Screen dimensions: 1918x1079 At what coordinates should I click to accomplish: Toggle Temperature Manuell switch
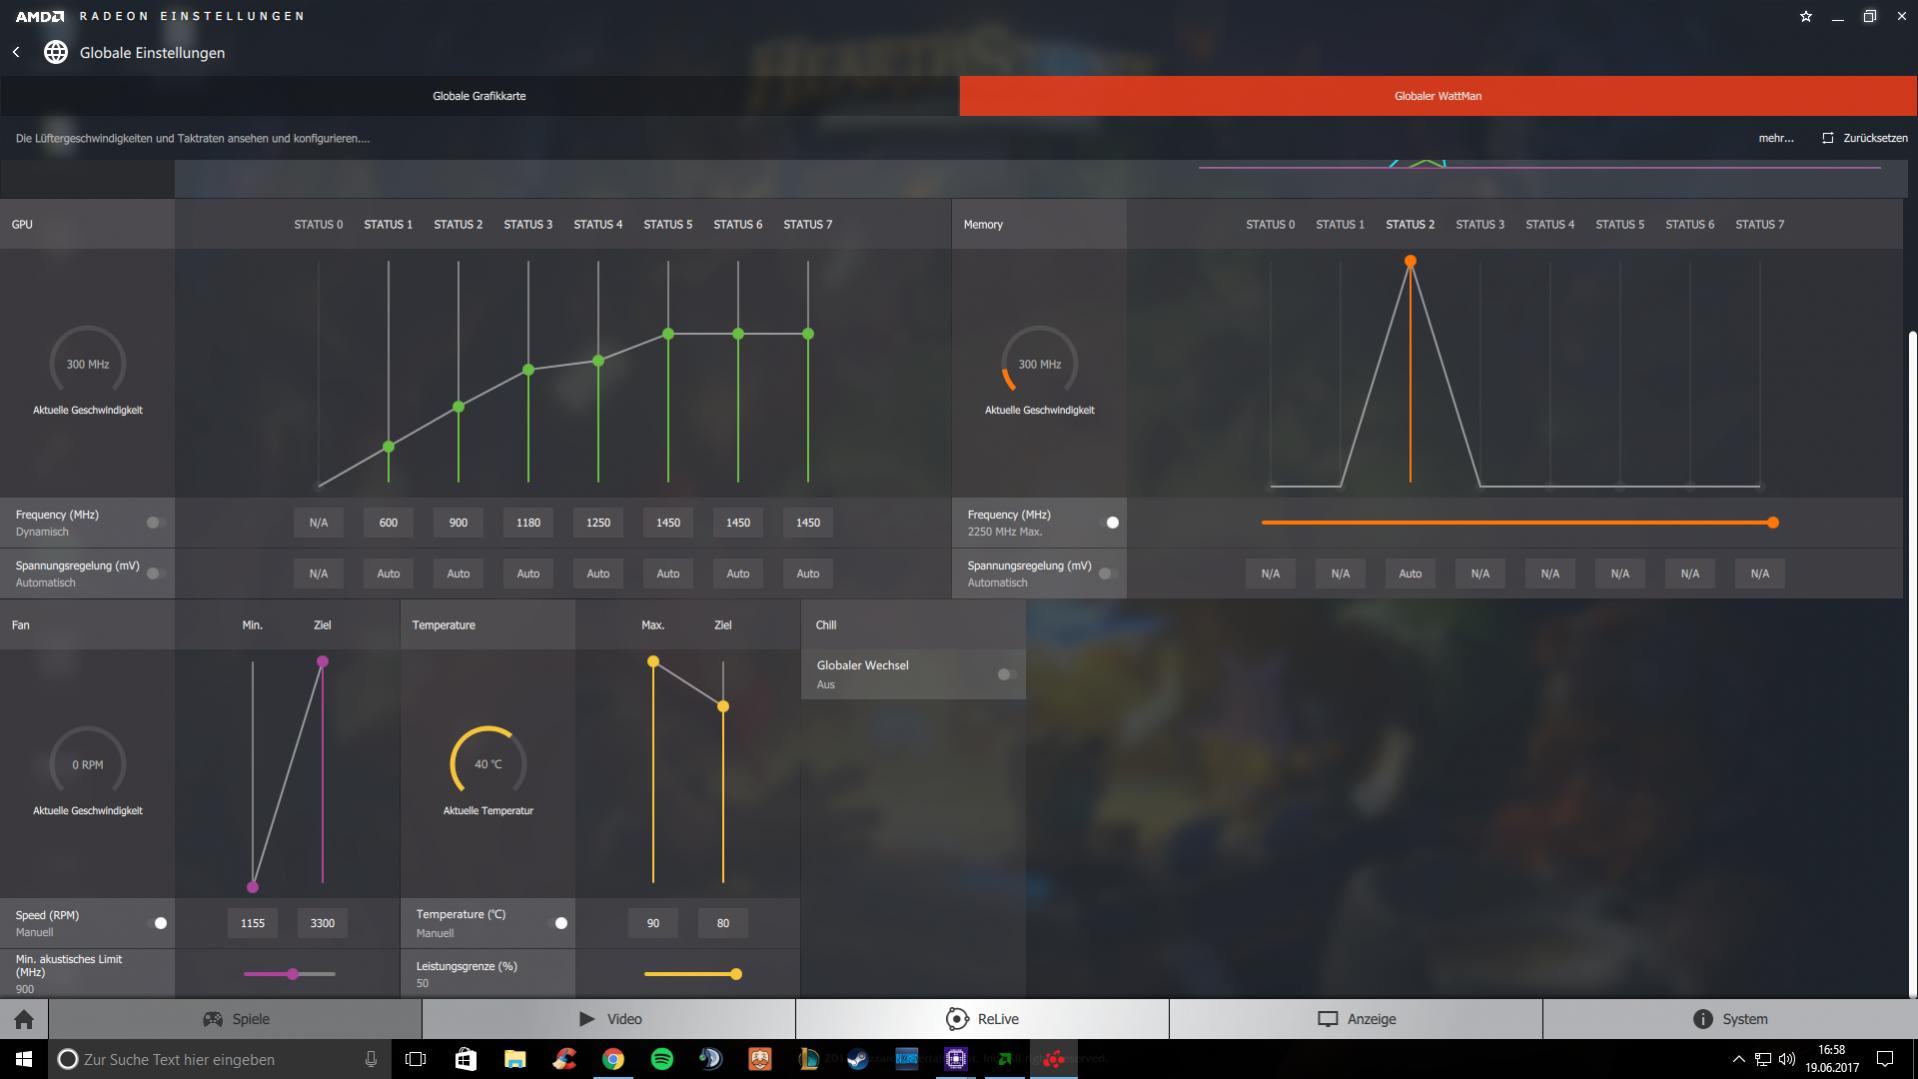coord(557,923)
